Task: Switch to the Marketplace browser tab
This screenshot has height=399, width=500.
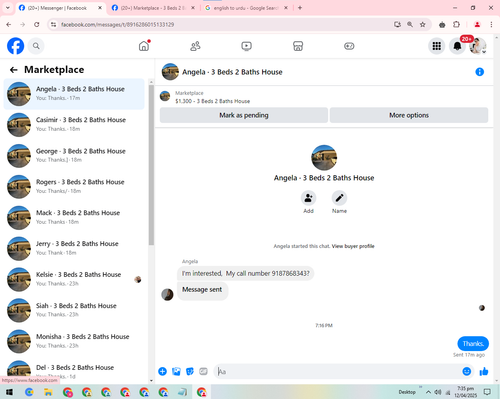Action: pyautogui.click(x=153, y=8)
